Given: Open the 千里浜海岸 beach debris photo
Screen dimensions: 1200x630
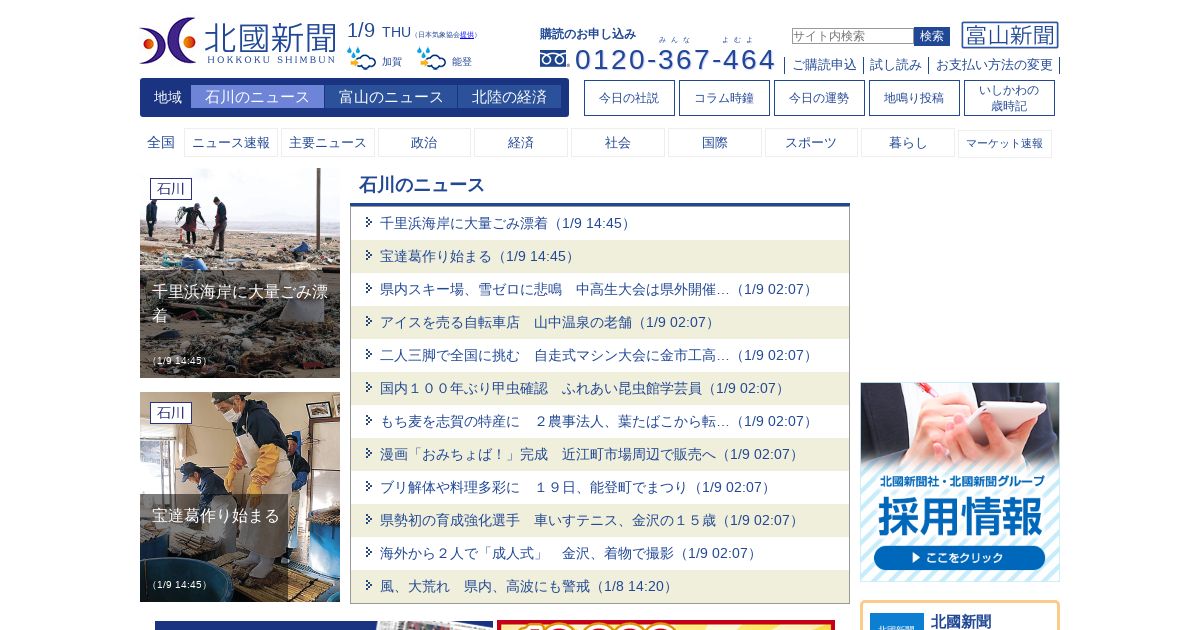Looking at the screenshot, I should pos(240,273).
